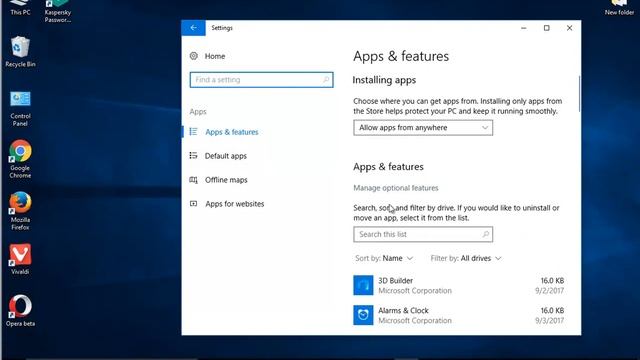
Task: Close the Settings window
Action: (x=569, y=28)
